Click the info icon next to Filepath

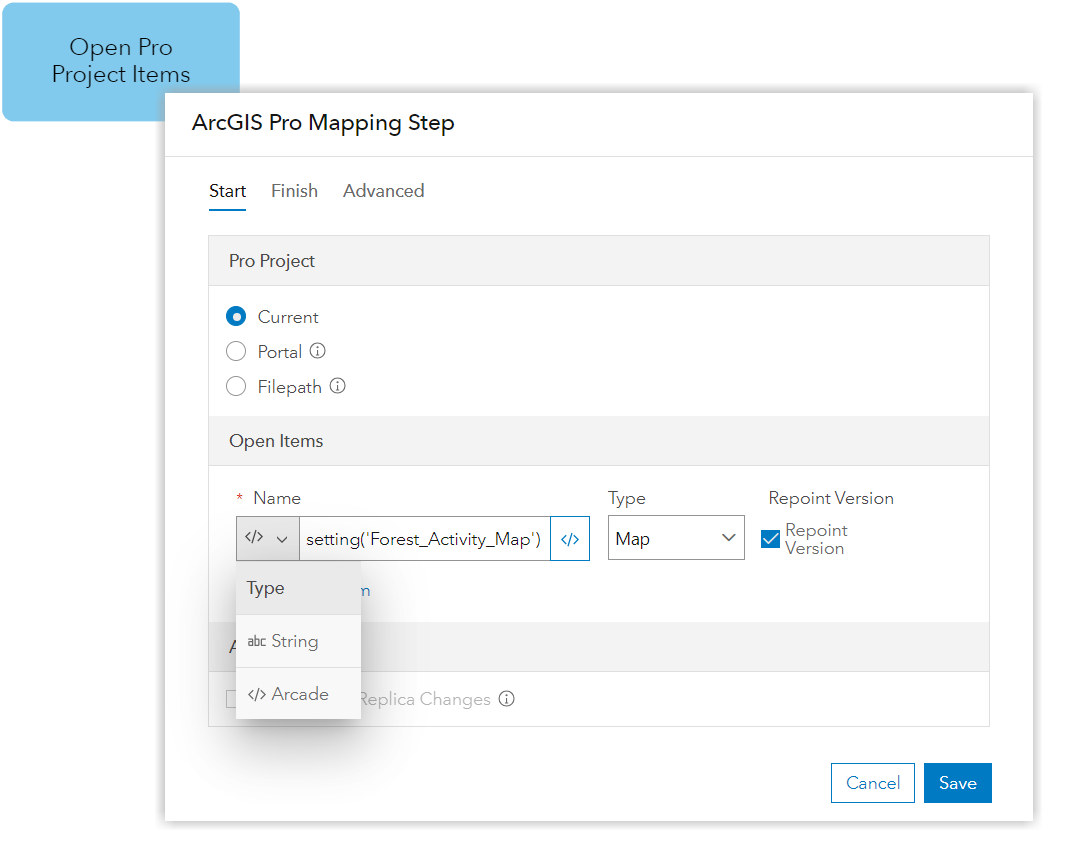(x=337, y=386)
